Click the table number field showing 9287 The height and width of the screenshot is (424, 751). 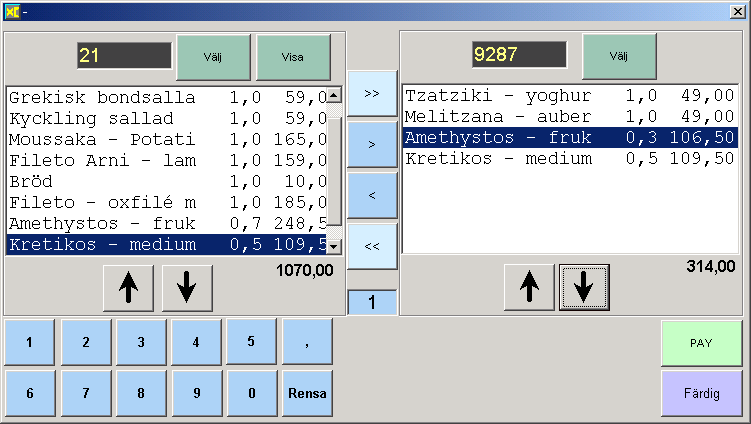coord(519,54)
